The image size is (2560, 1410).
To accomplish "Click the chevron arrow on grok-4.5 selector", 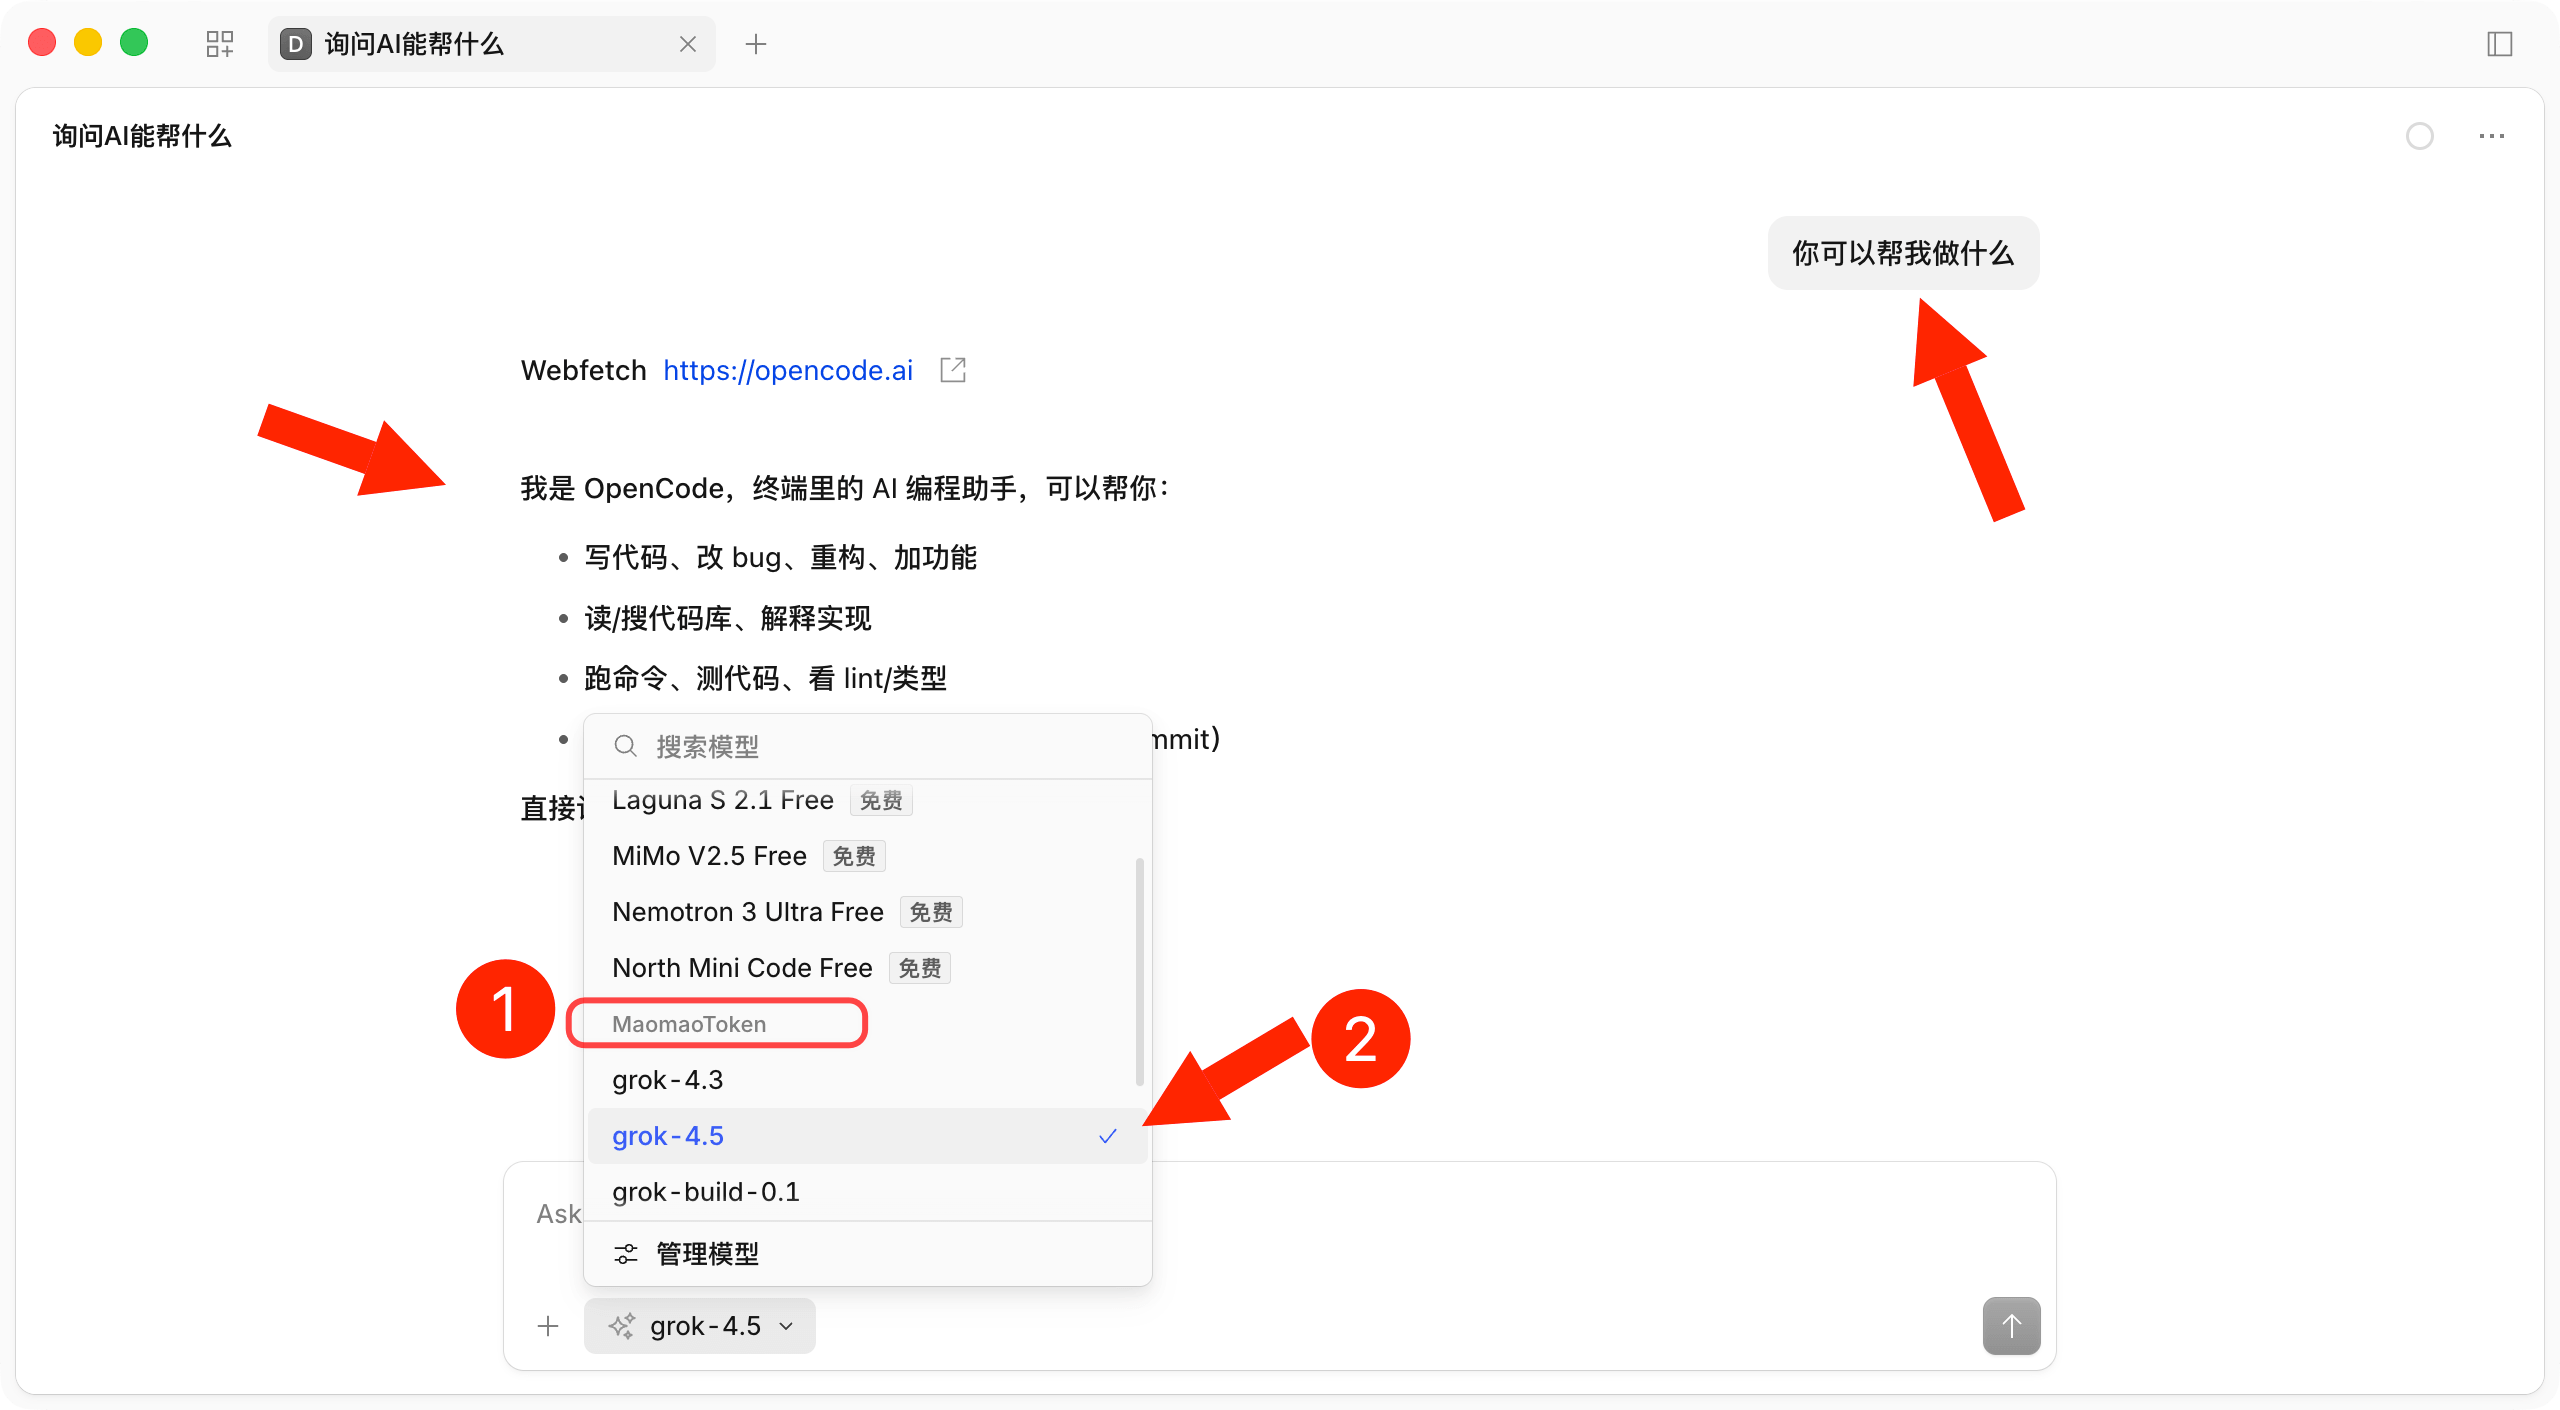I will coord(787,1326).
